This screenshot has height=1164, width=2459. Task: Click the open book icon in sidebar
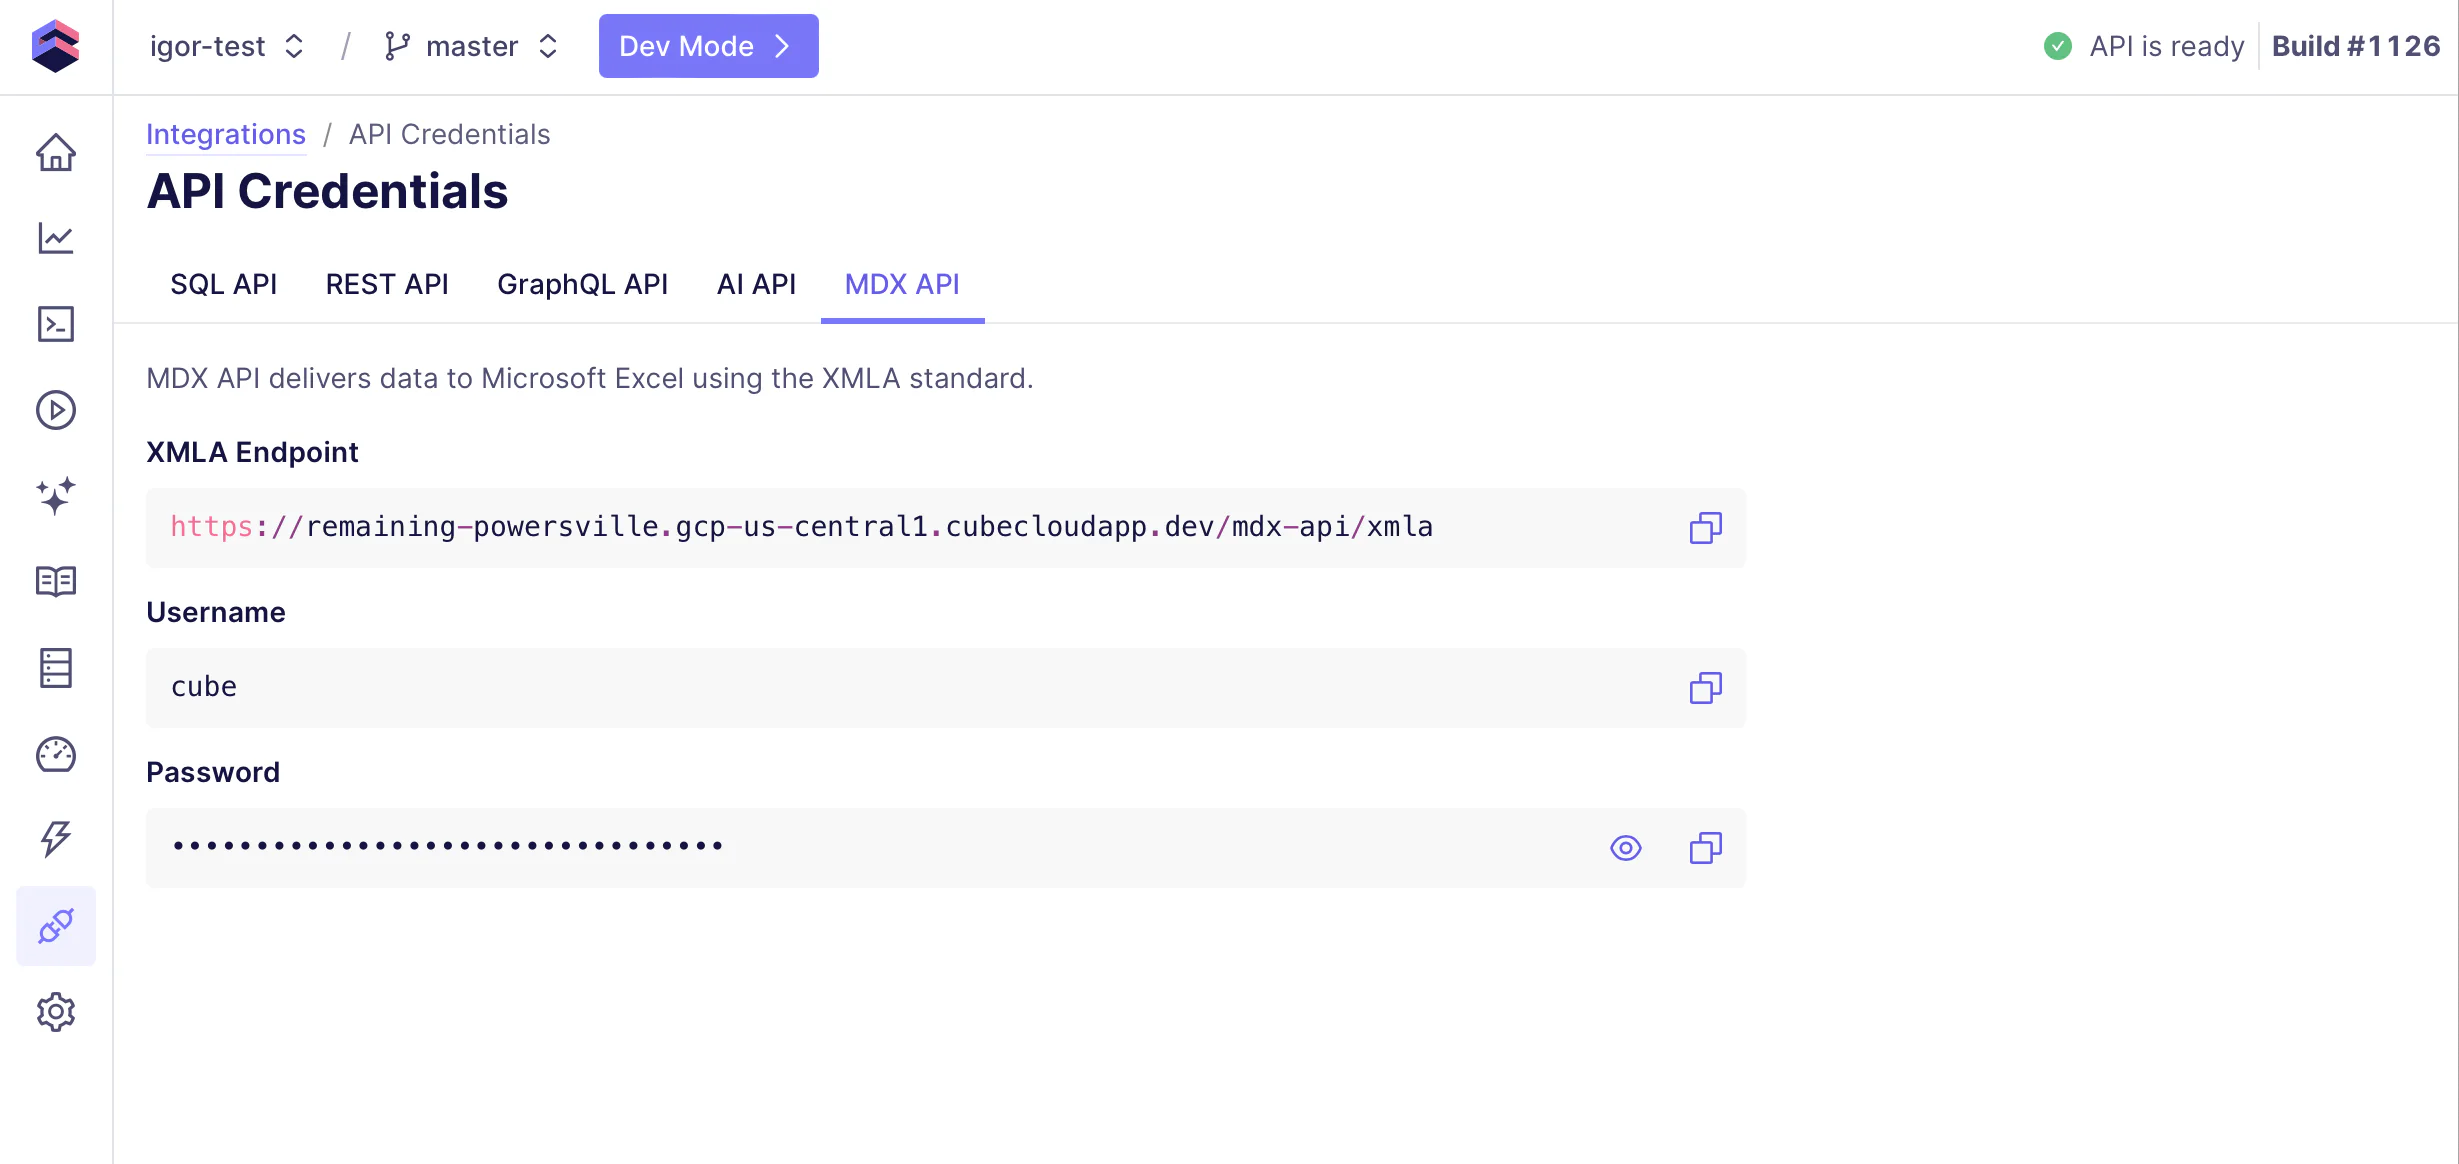56,581
